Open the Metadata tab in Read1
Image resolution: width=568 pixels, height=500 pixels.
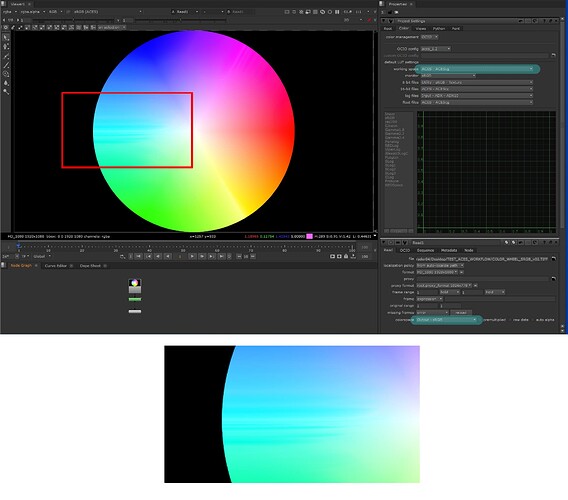(x=449, y=250)
